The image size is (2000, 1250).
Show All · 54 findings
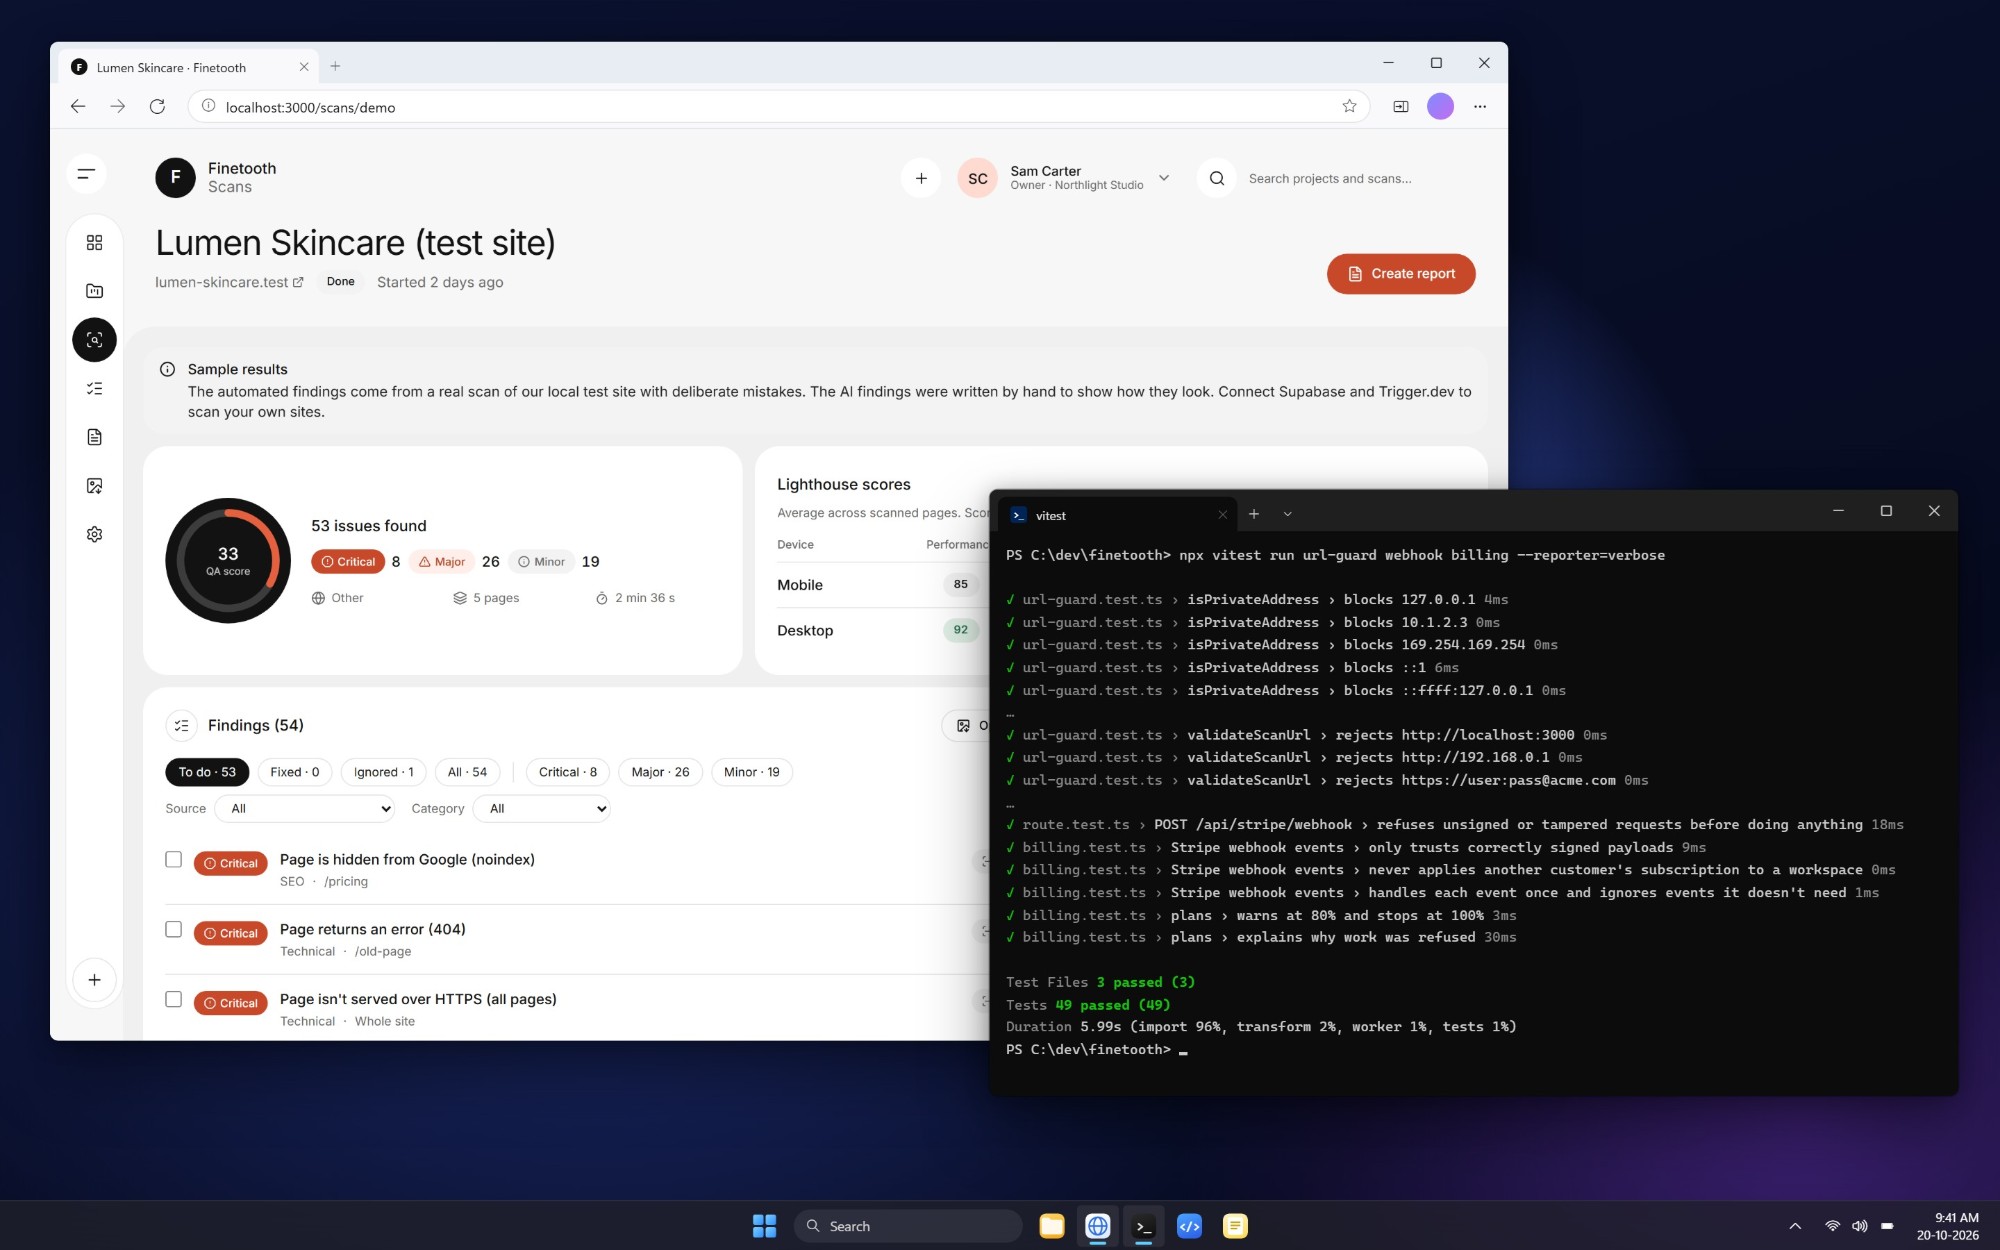[467, 772]
